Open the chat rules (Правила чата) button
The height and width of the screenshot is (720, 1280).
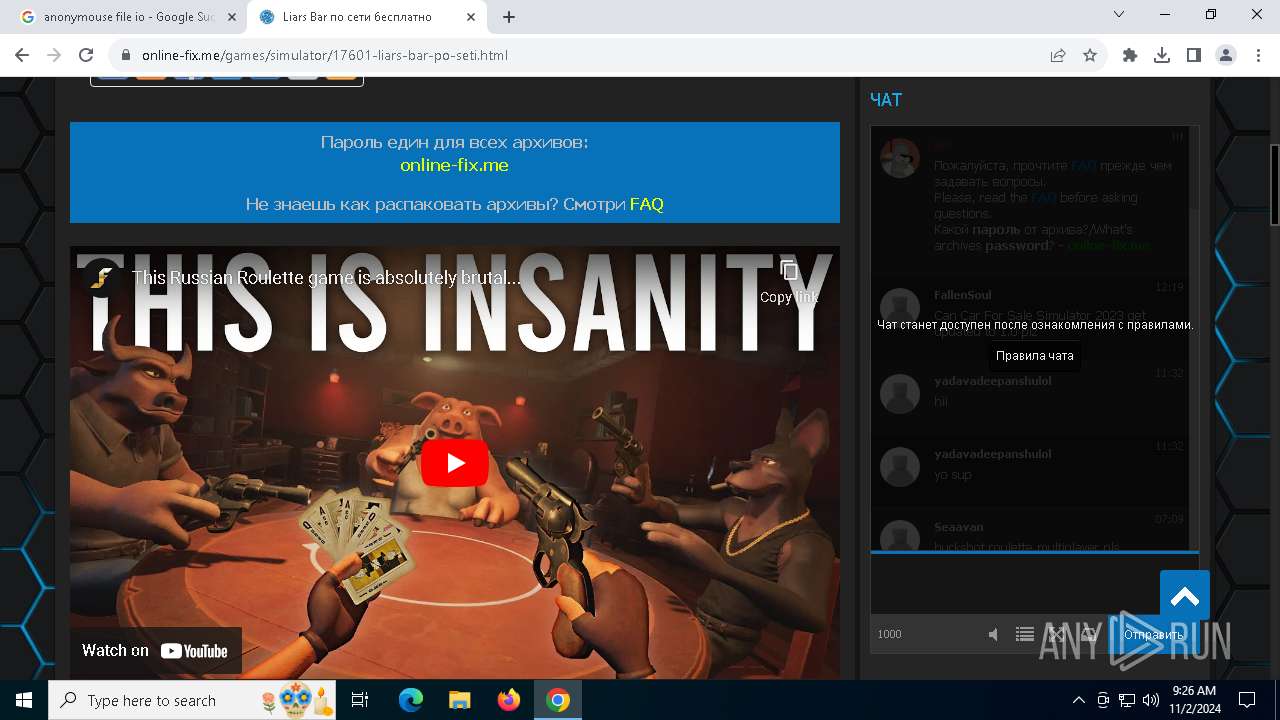pos(1035,355)
